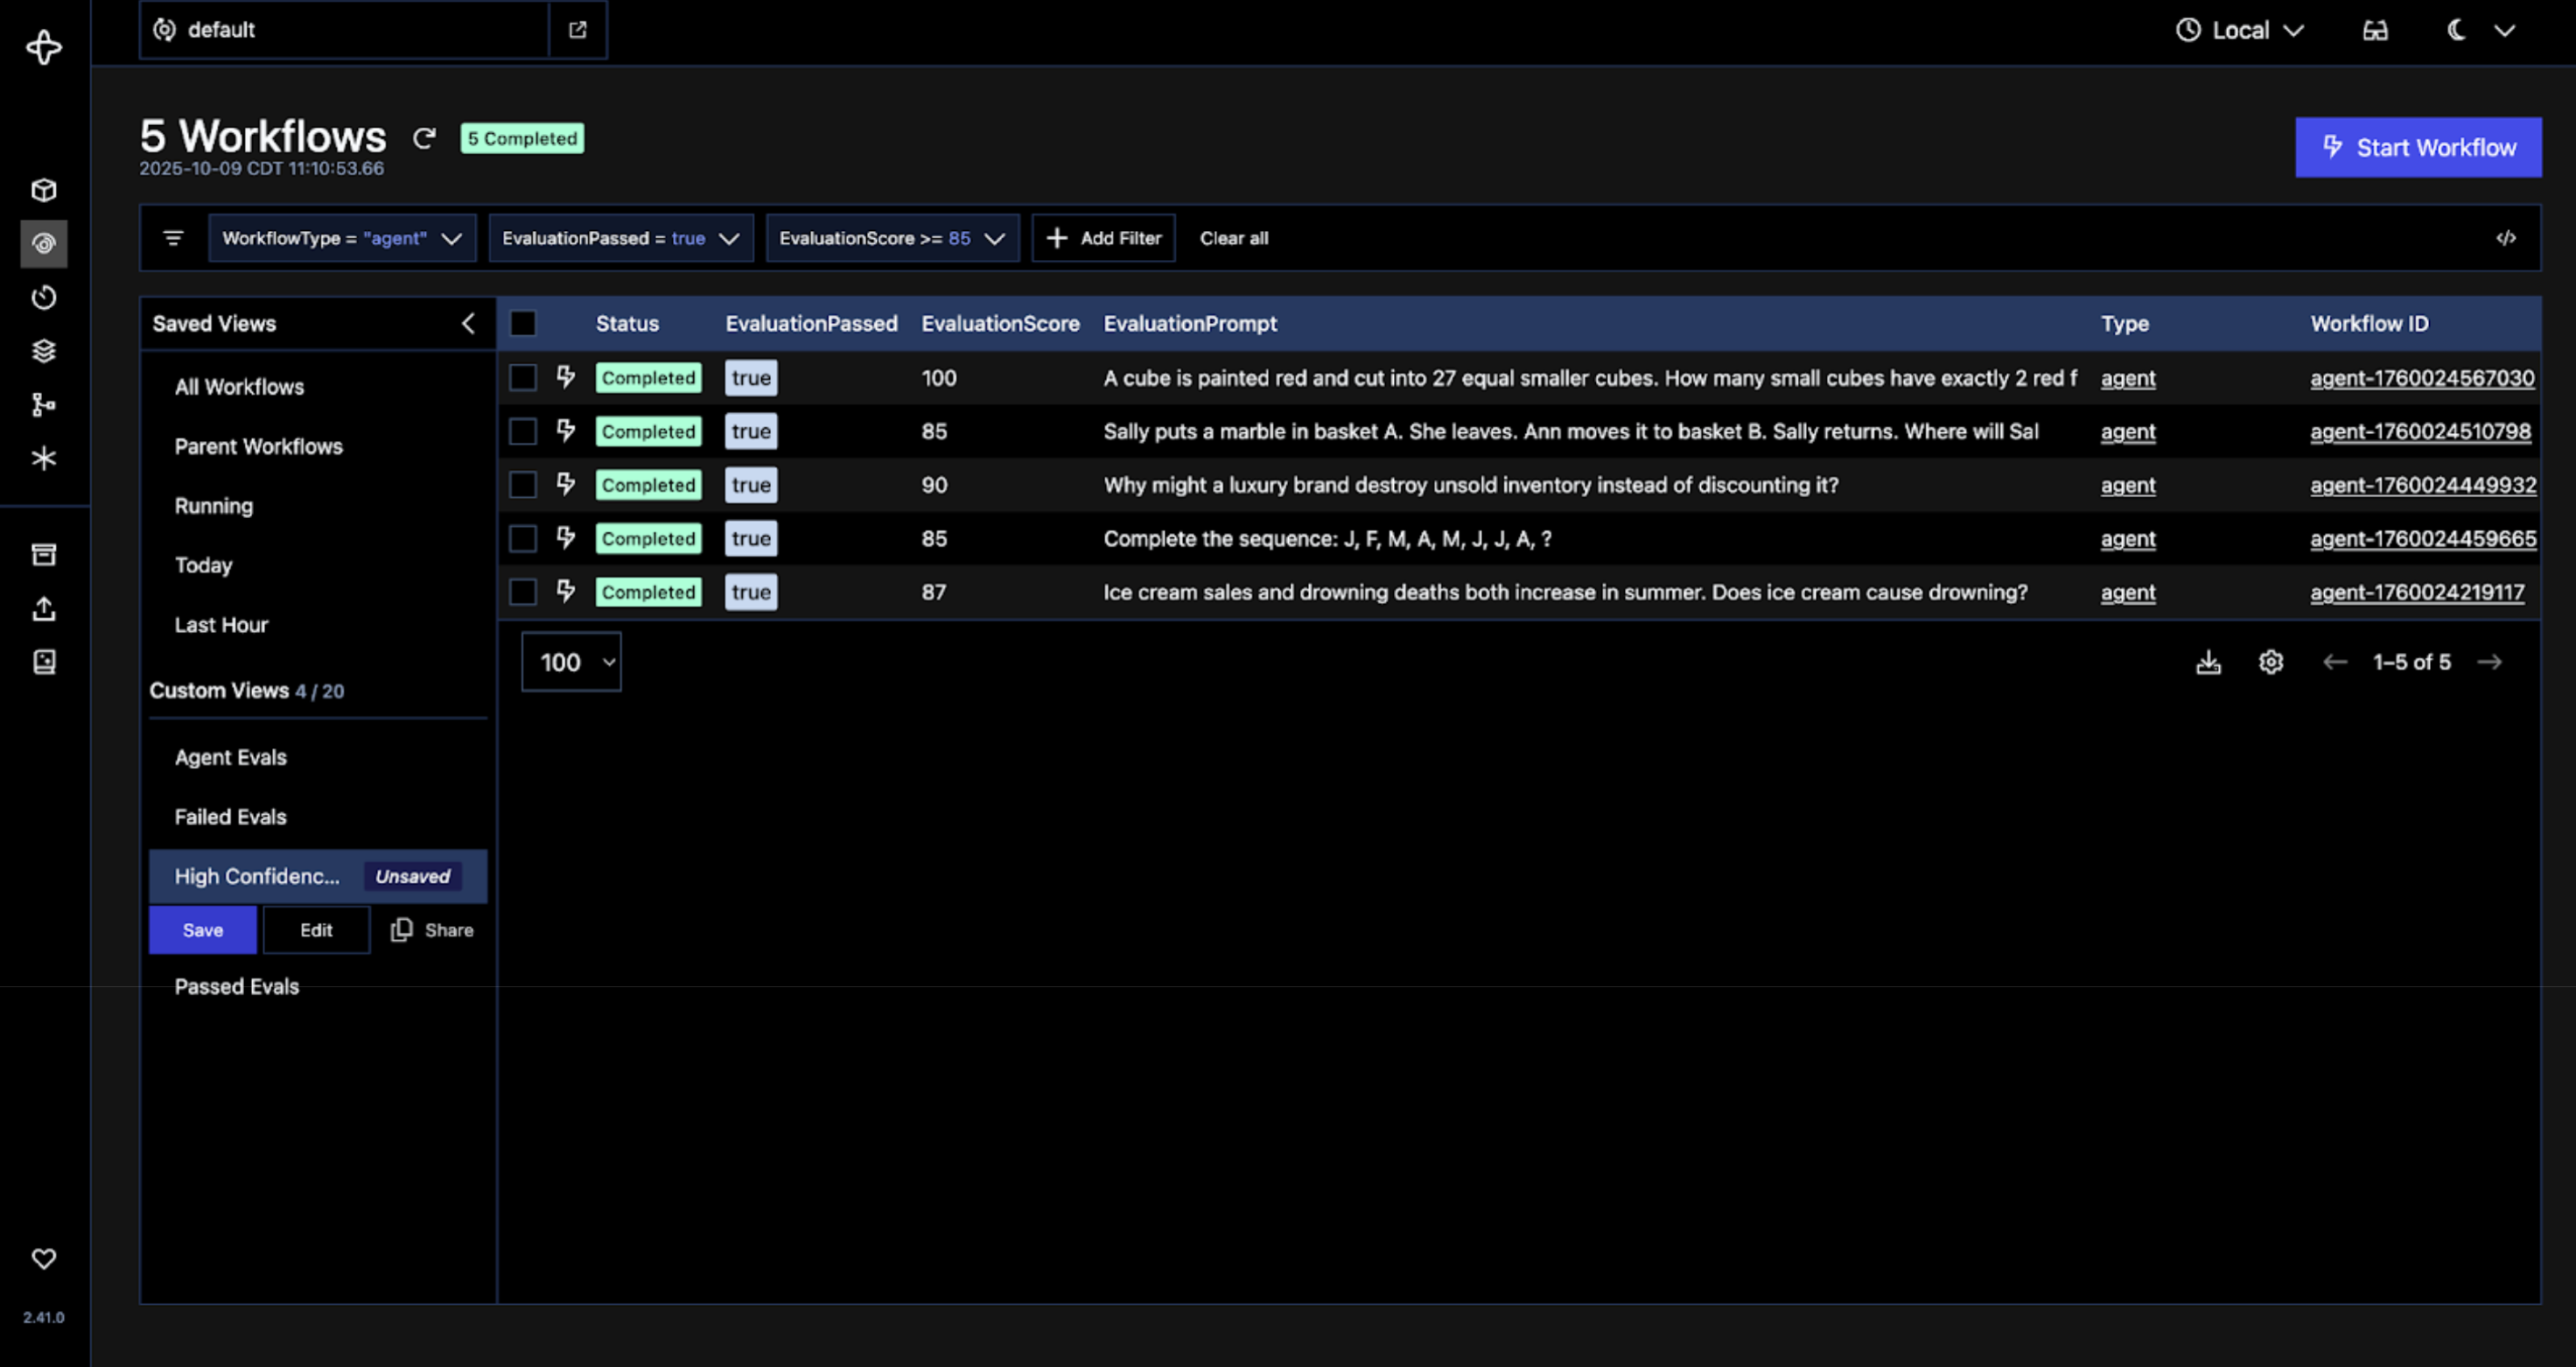Open the Schedules sidebar icon
This screenshot has width=2576, height=1367.
(x=44, y=297)
